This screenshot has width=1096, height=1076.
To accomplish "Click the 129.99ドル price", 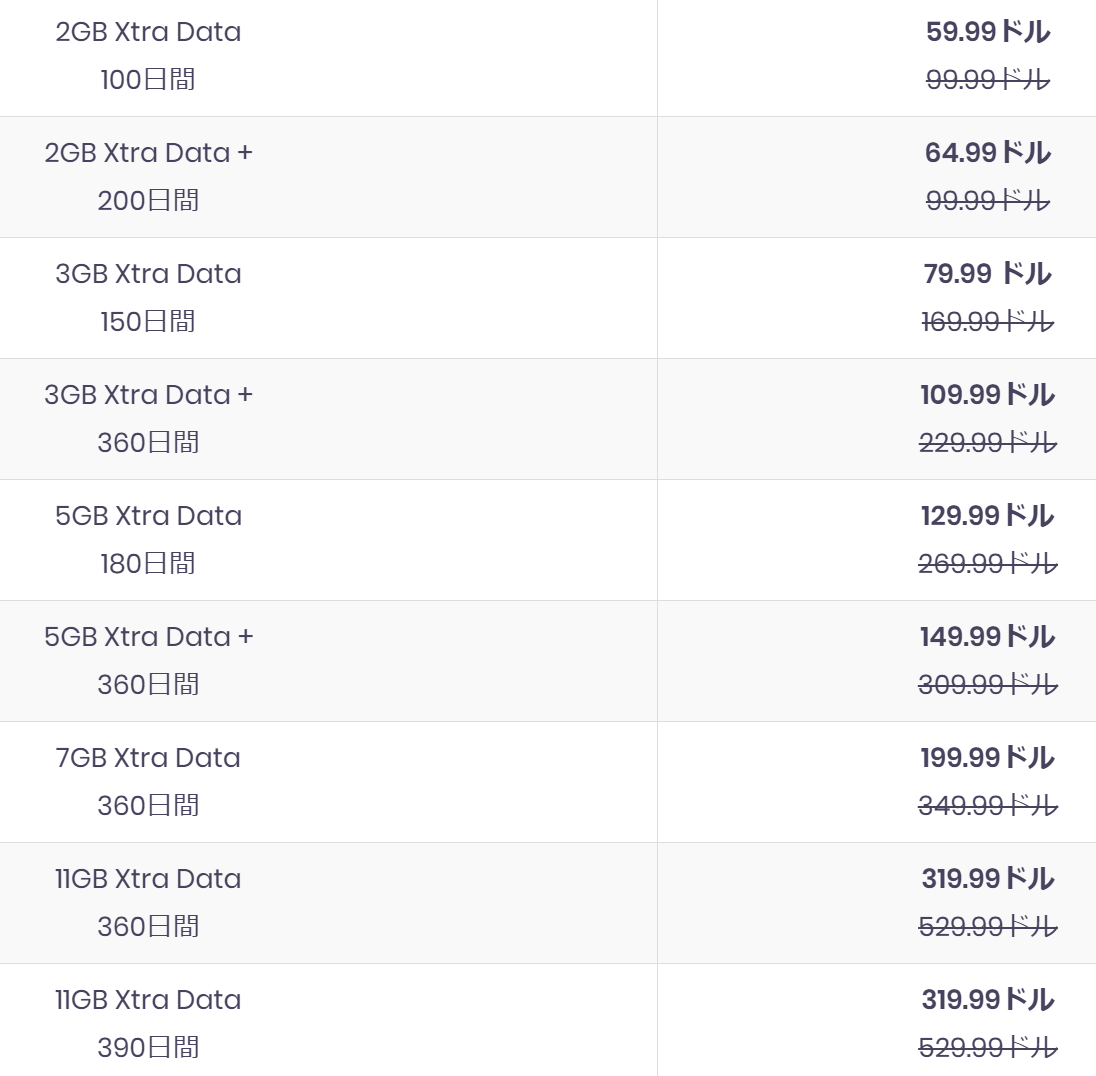I will coord(988,516).
